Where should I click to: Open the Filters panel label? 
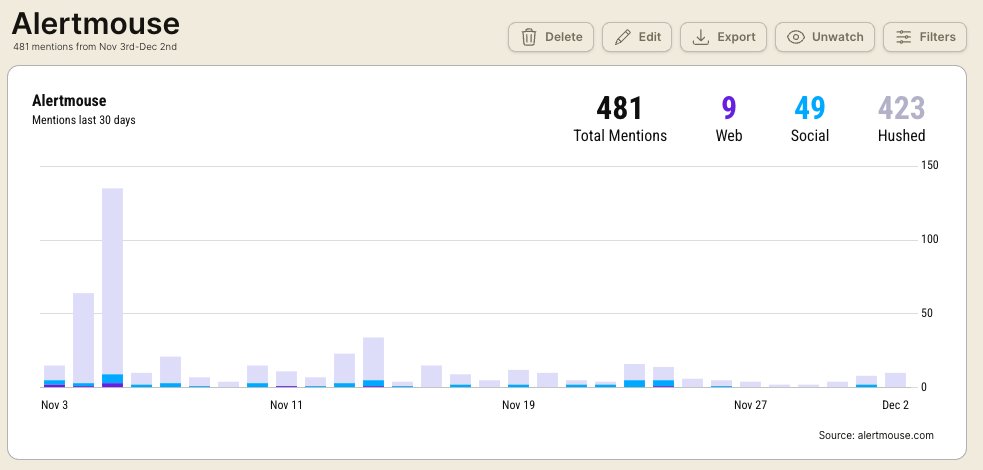click(x=937, y=37)
